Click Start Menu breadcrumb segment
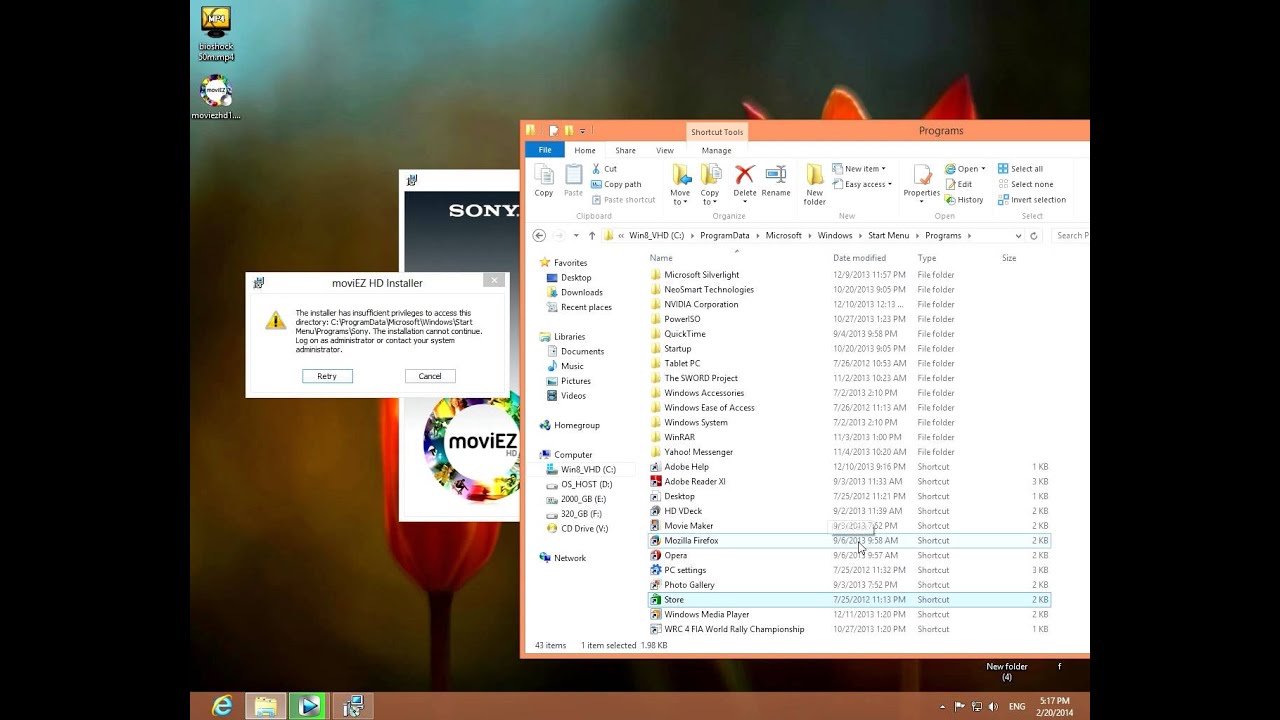Image resolution: width=1280 pixels, height=720 pixels. pos(888,236)
